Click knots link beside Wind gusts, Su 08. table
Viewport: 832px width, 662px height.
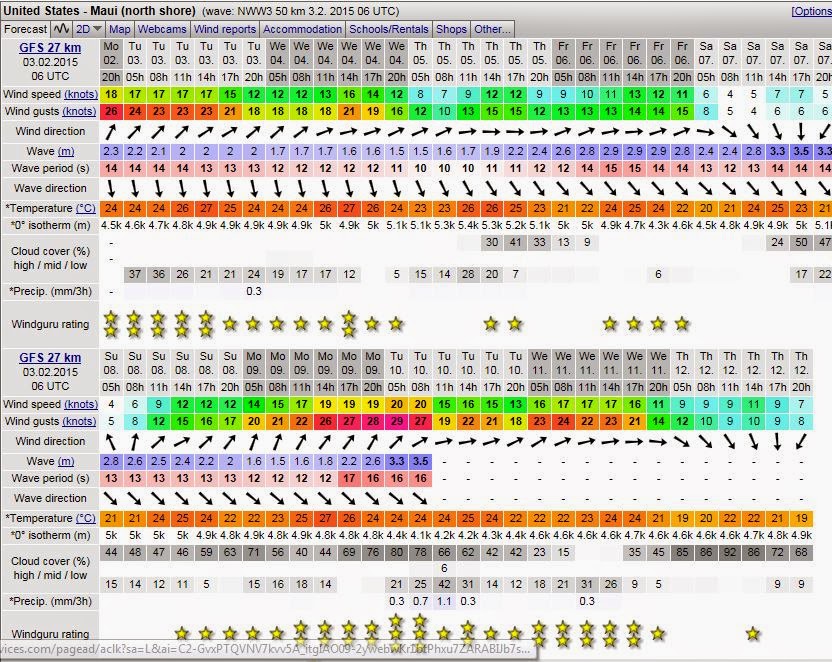coord(79,421)
